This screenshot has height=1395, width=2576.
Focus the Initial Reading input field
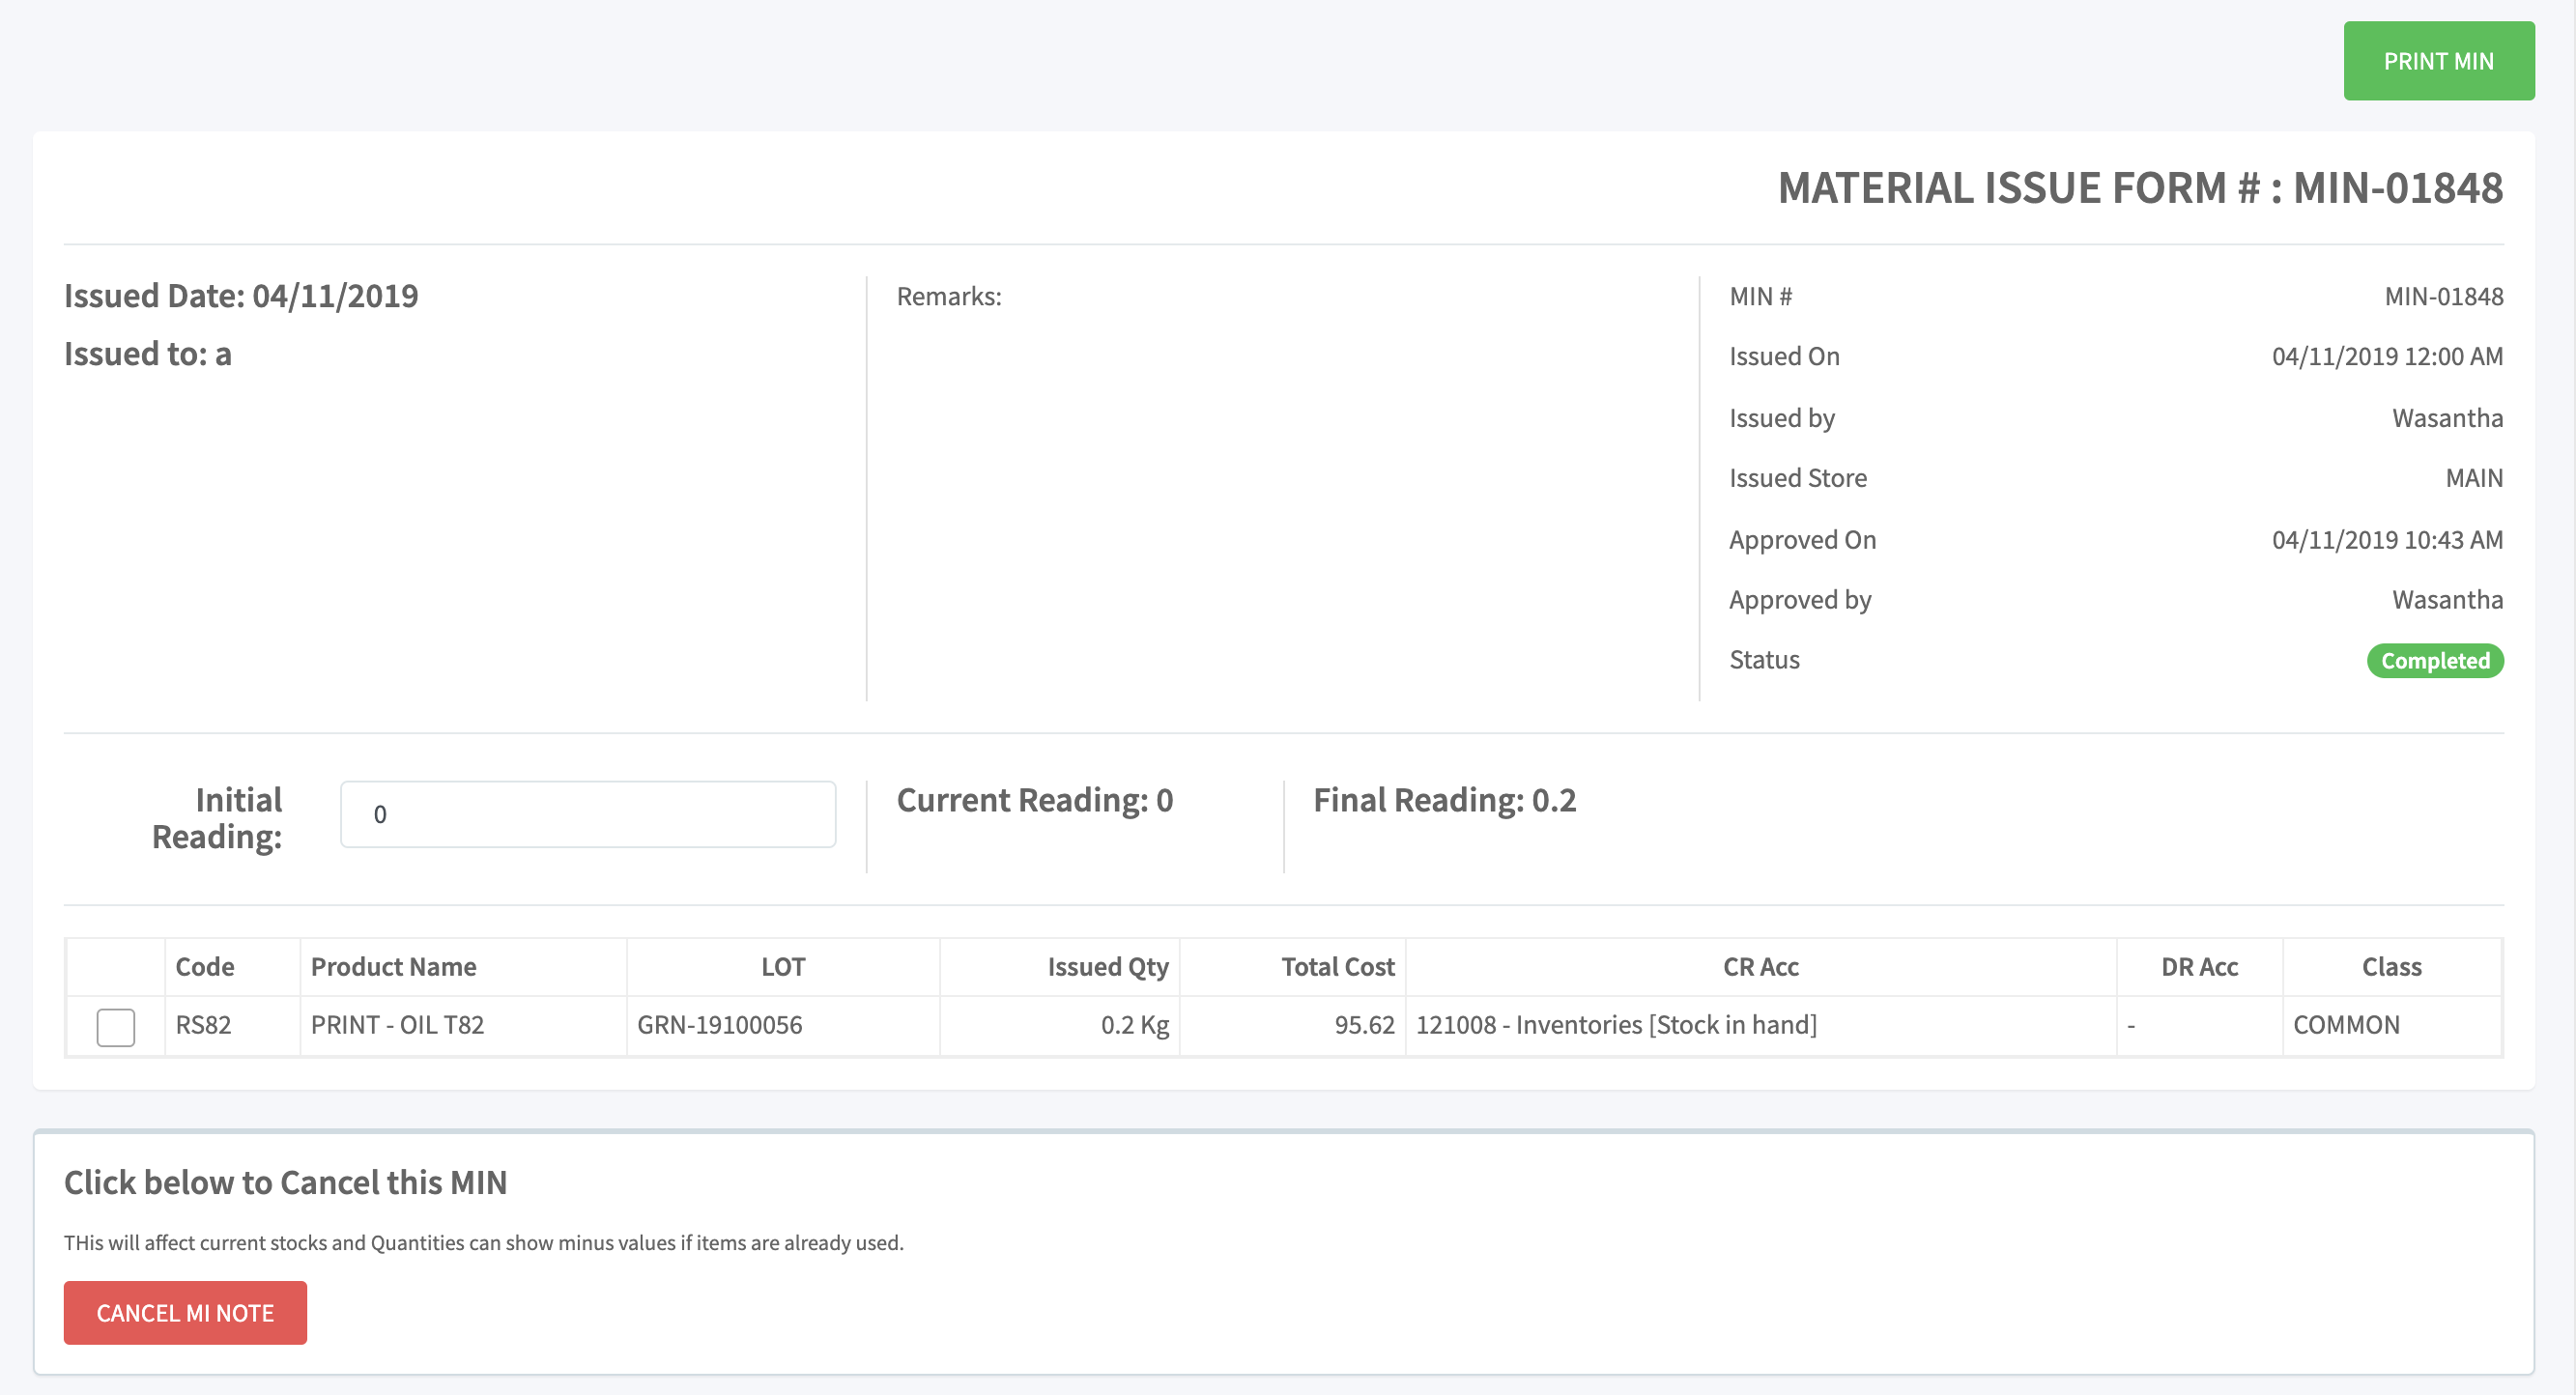[588, 814]
